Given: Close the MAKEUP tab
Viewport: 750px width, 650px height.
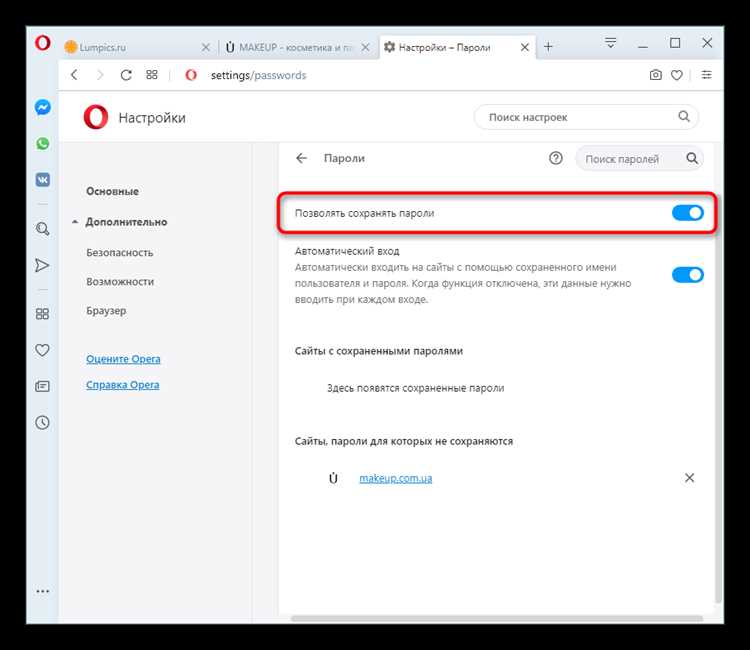Looking at the screenshot, I should click(x=365, y=47).
